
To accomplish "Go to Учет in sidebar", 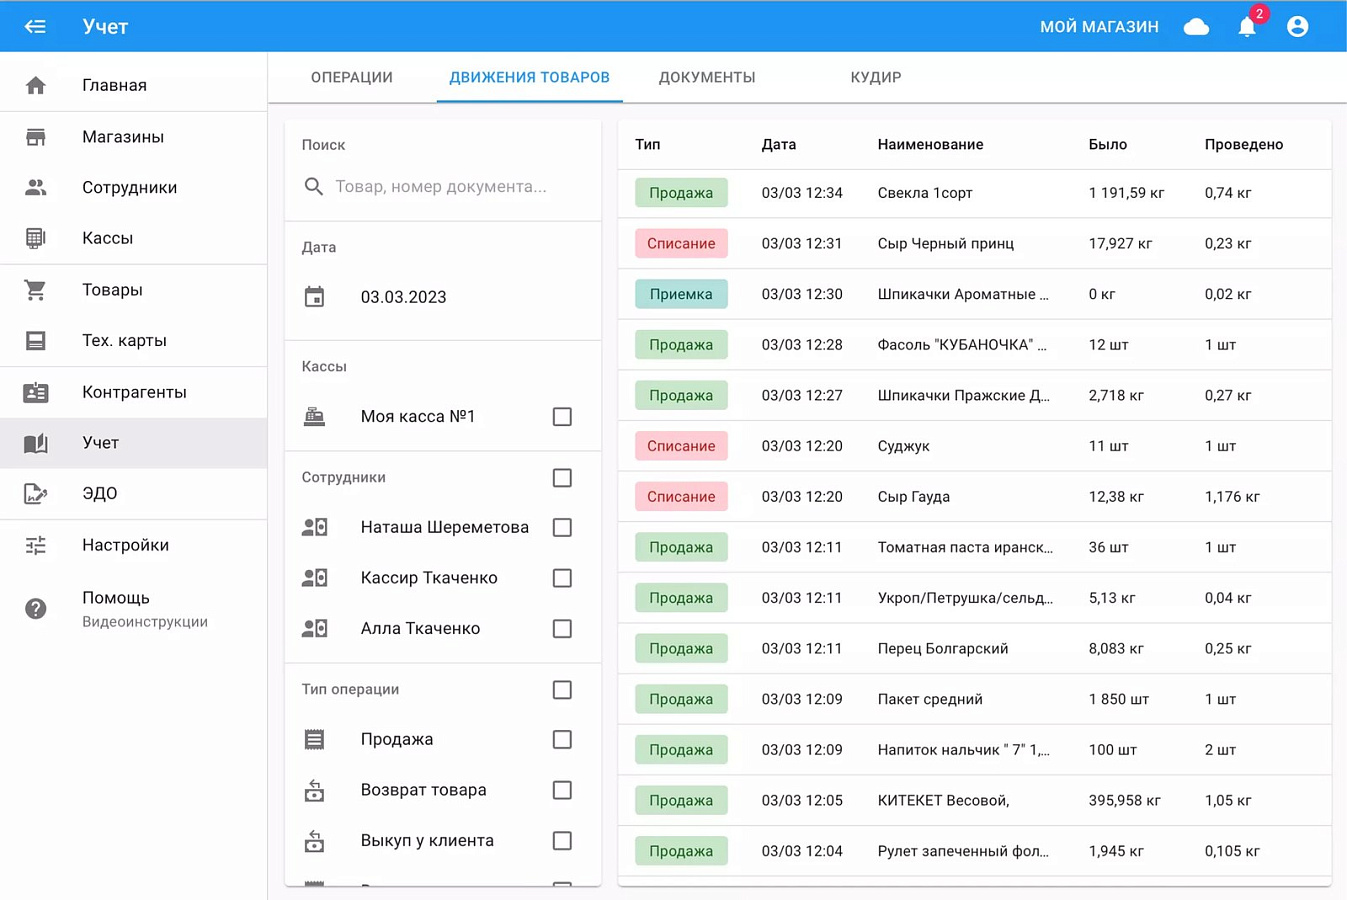I will 134,443.
